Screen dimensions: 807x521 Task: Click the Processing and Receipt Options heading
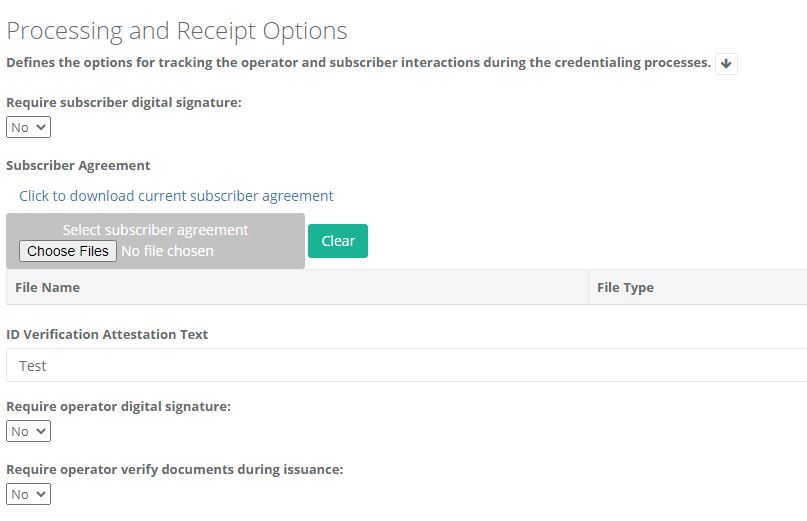(177, 31)
